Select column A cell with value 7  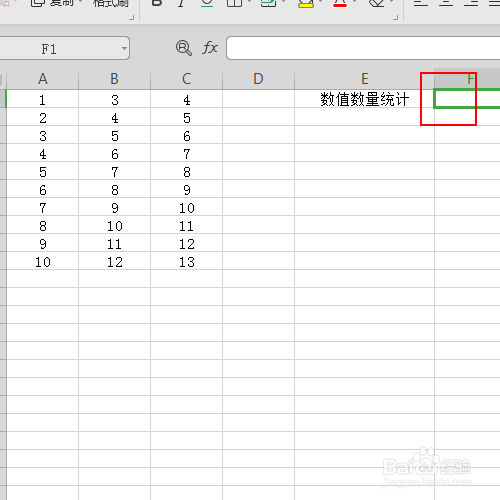pyautogui.click(x=42, y=208)
